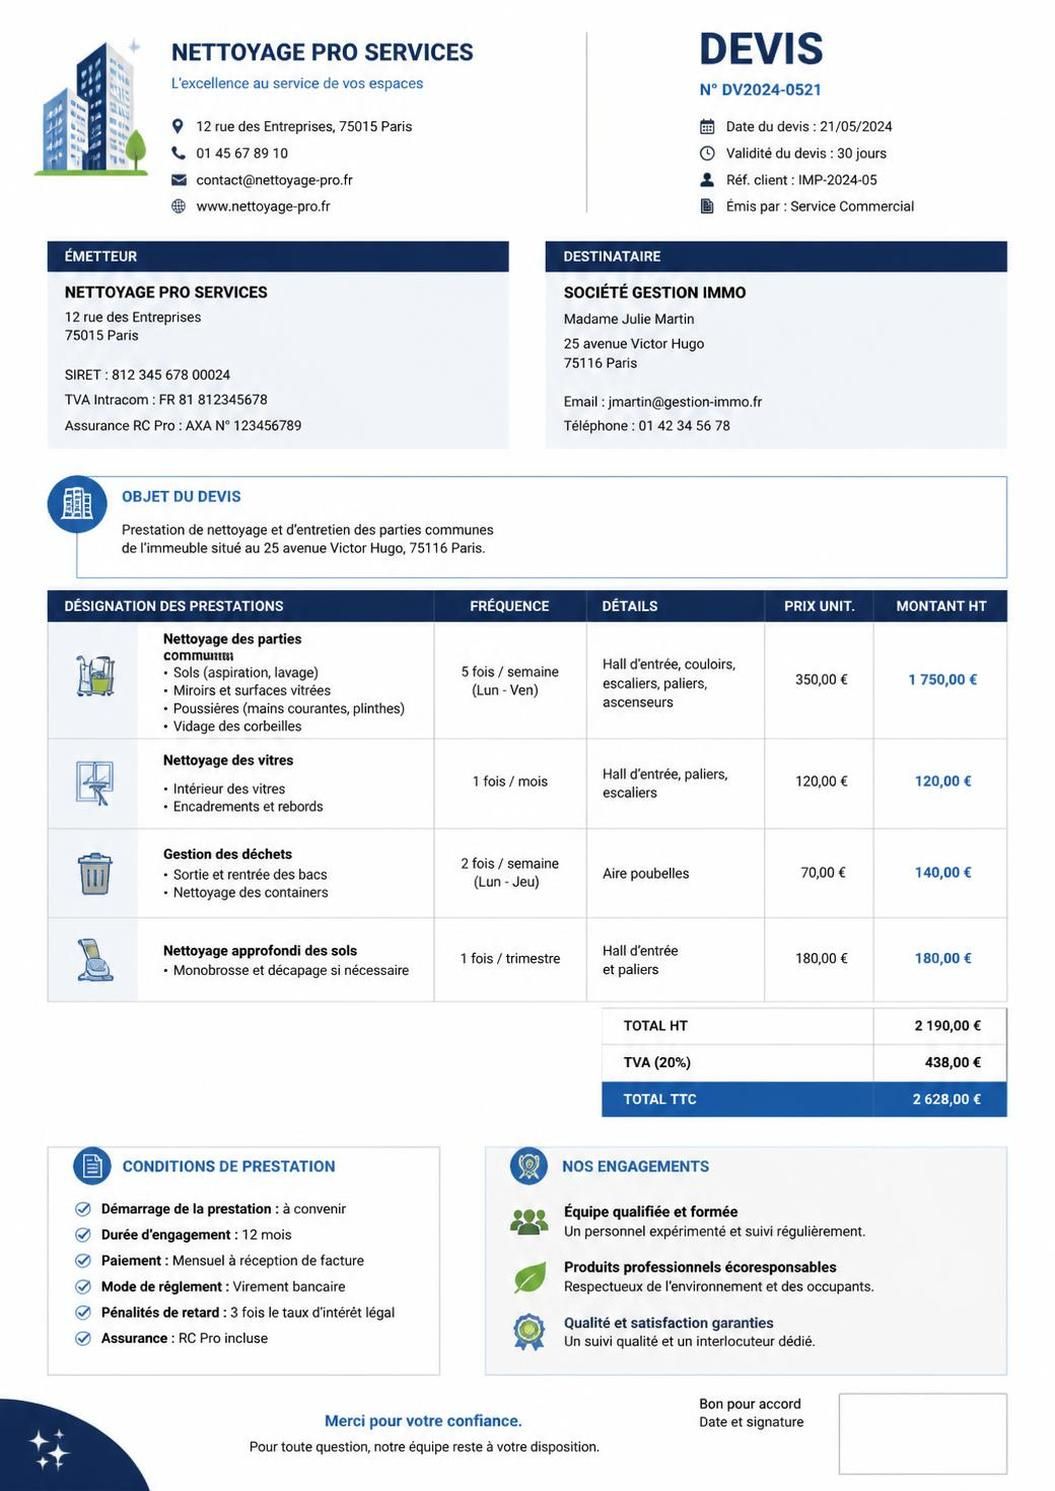Click the floor scrubber icon for Nettoyage approfondi
The width and height of the screenshot is (1055, 1491).
(x=94, y=959)
